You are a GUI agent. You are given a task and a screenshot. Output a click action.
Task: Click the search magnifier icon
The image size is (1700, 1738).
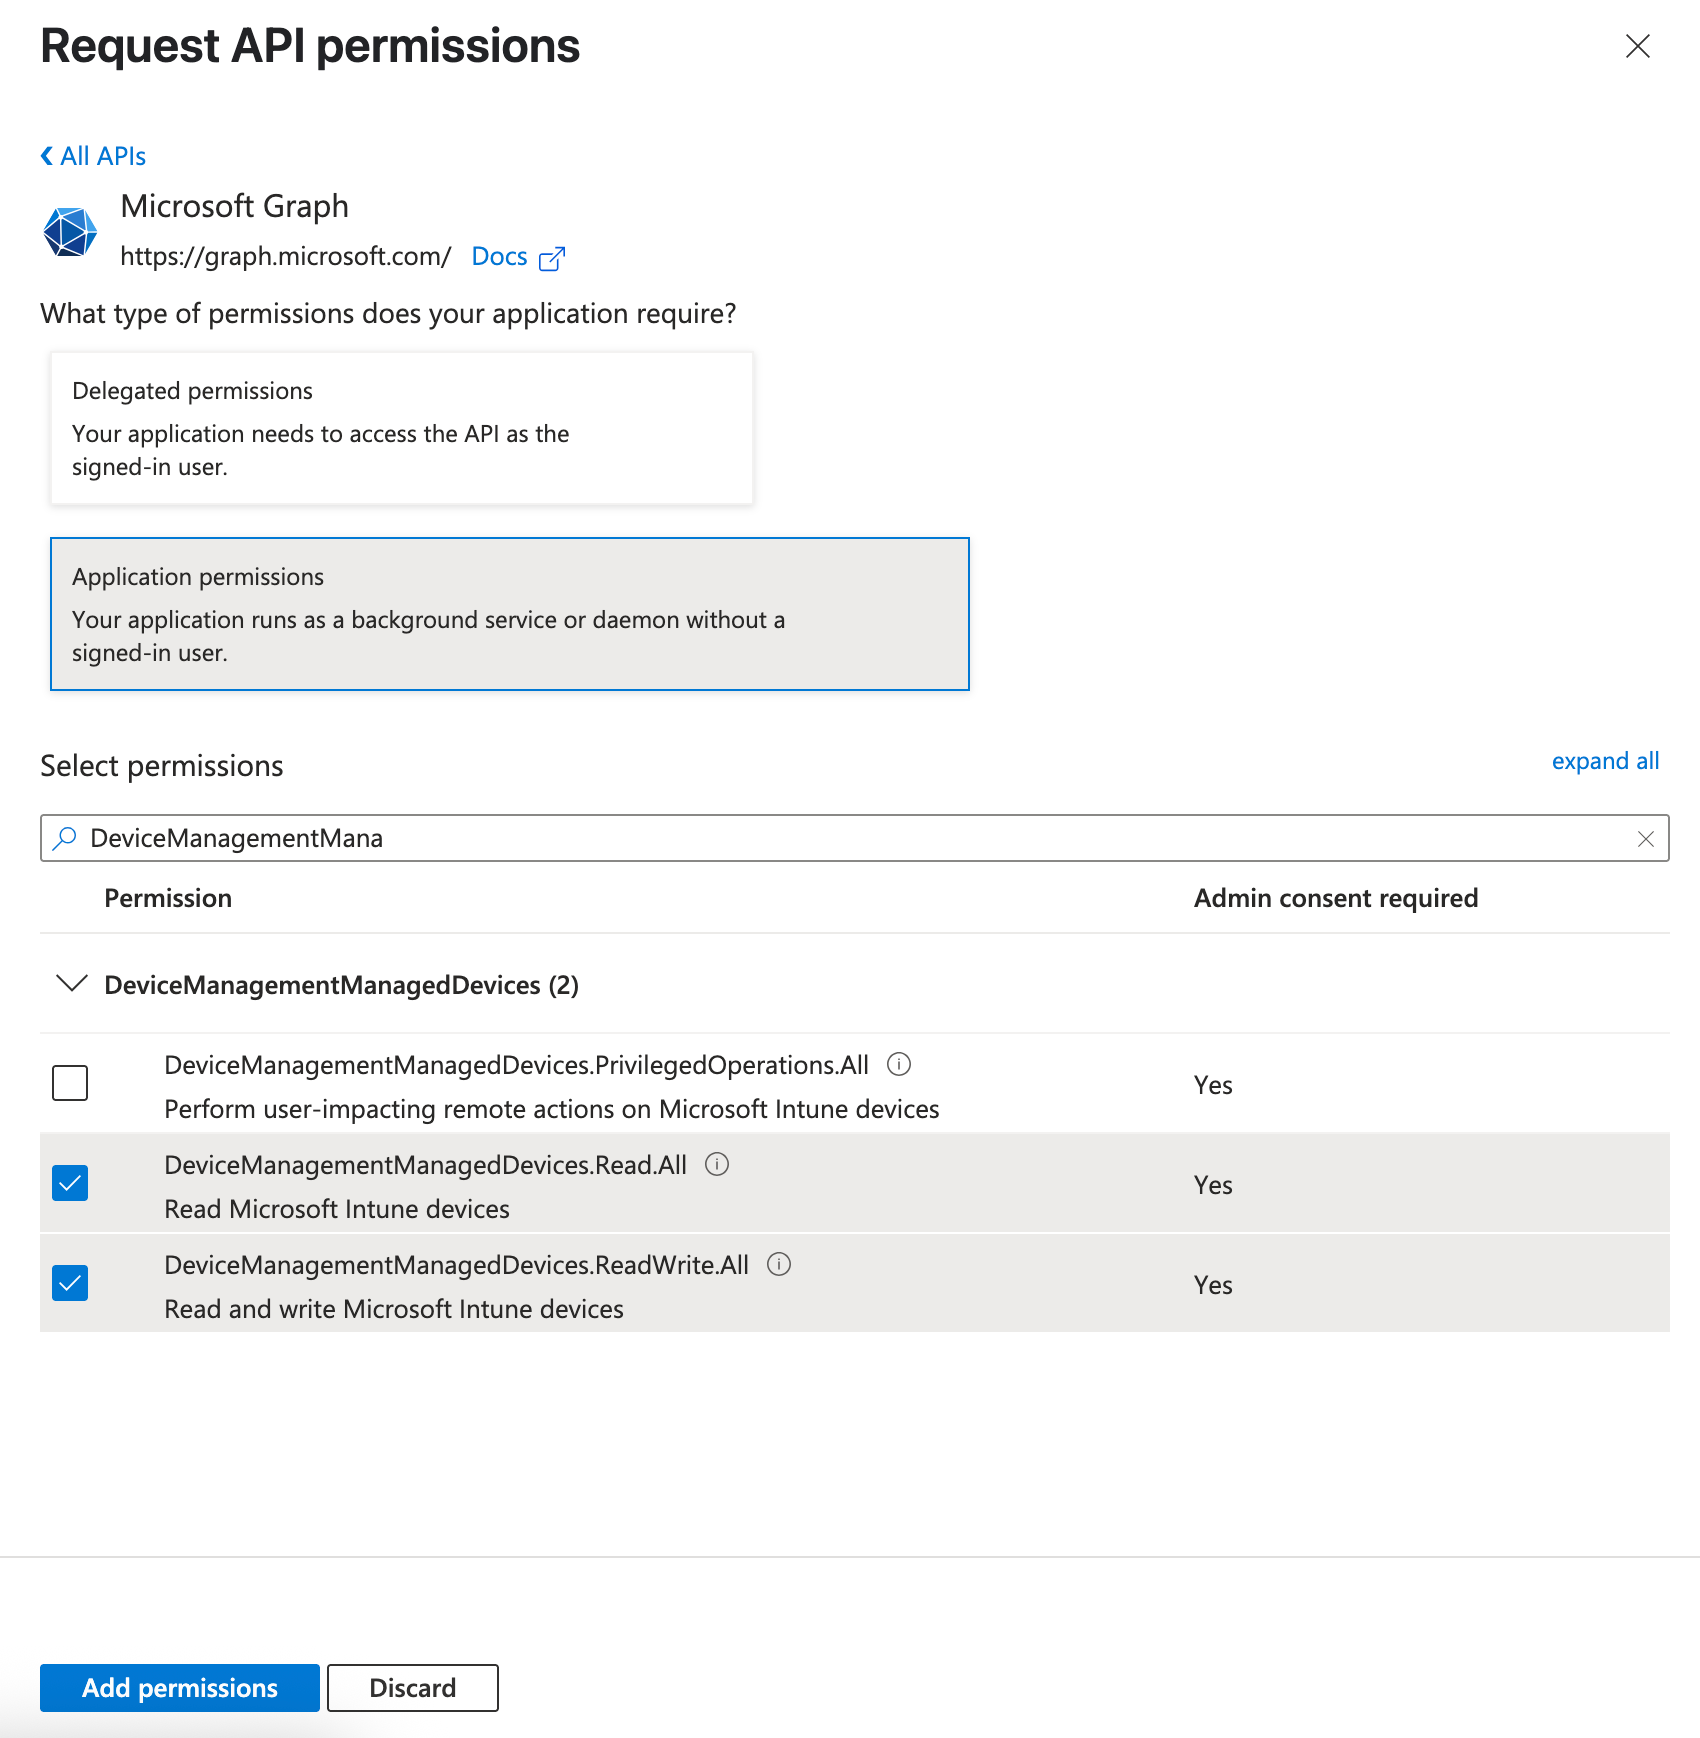click(65, 838)
